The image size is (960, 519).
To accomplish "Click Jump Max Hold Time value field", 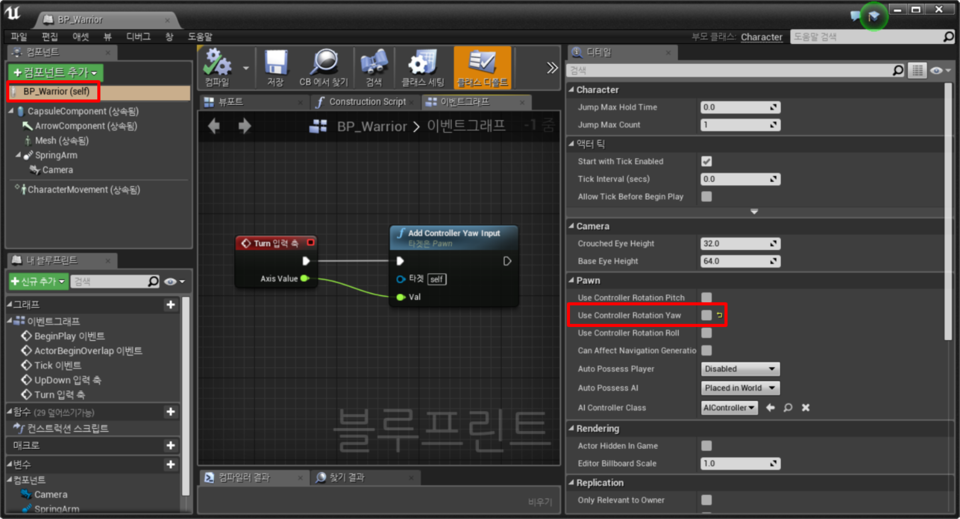I will tap(740, 107).
